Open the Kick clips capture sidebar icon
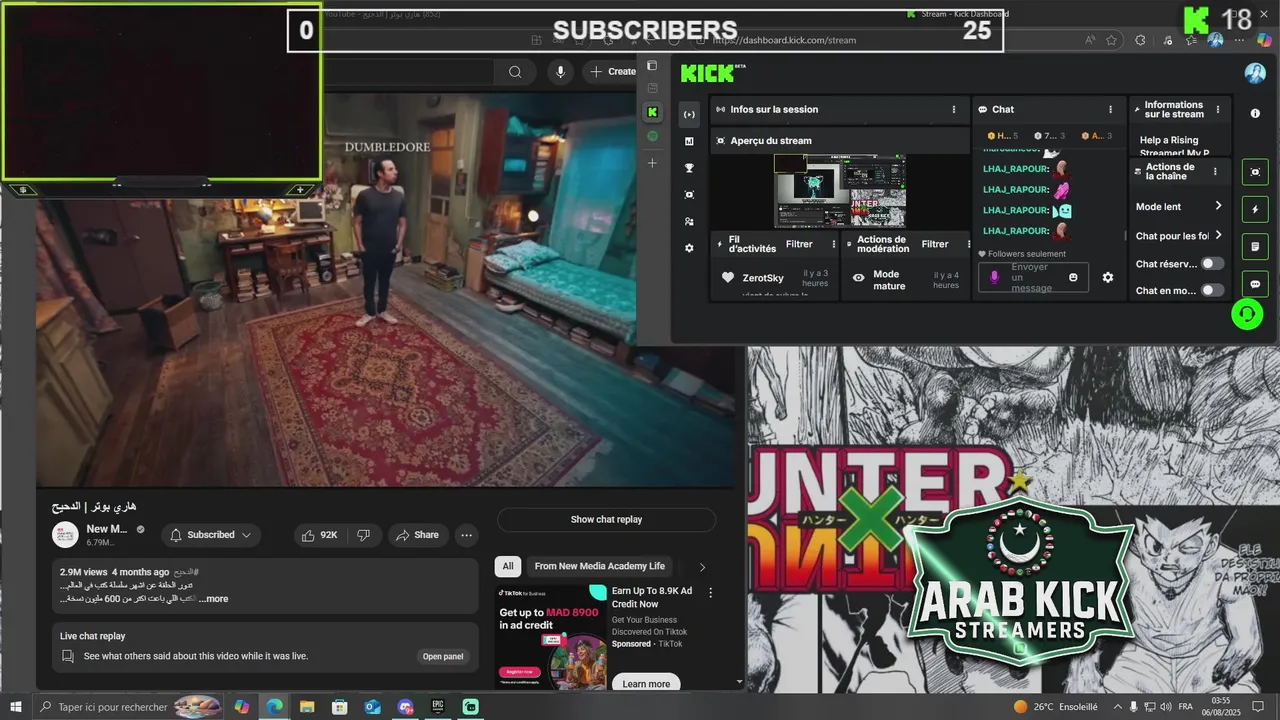This screenshot has width=1280, height=720. (x=689, y=194)
